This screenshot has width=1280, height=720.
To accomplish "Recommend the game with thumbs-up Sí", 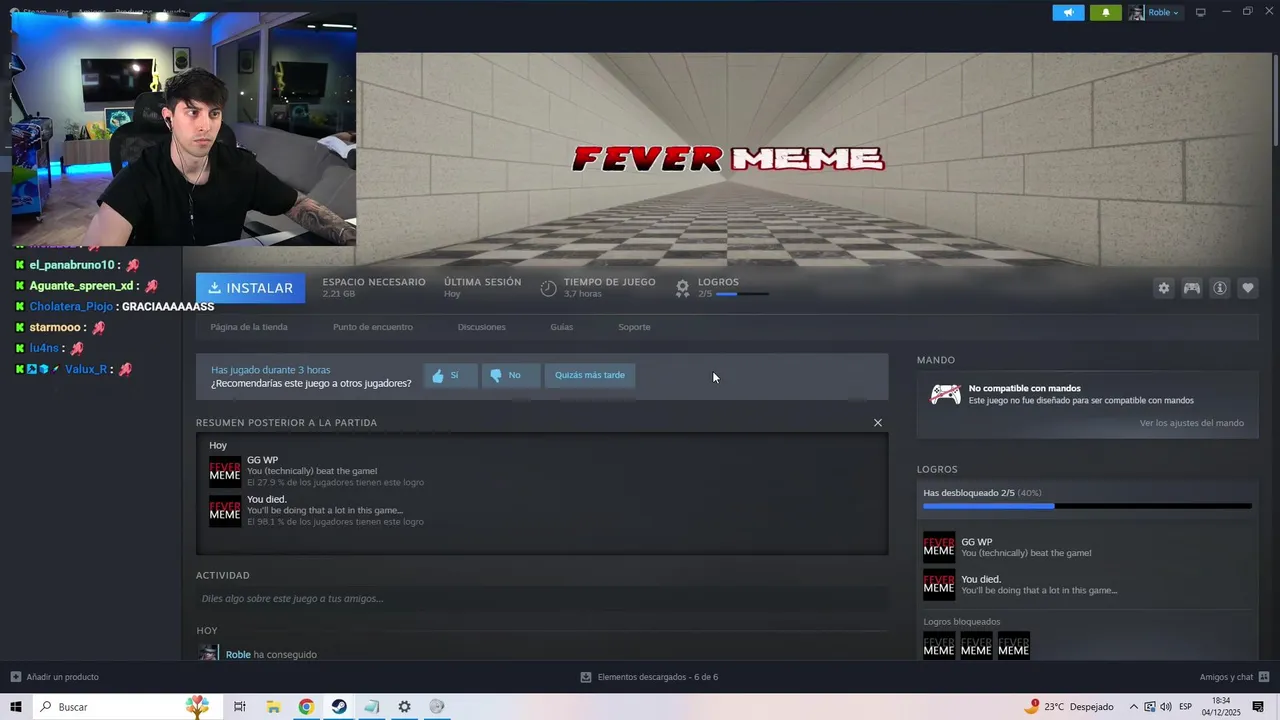I will tap(450, 376).
